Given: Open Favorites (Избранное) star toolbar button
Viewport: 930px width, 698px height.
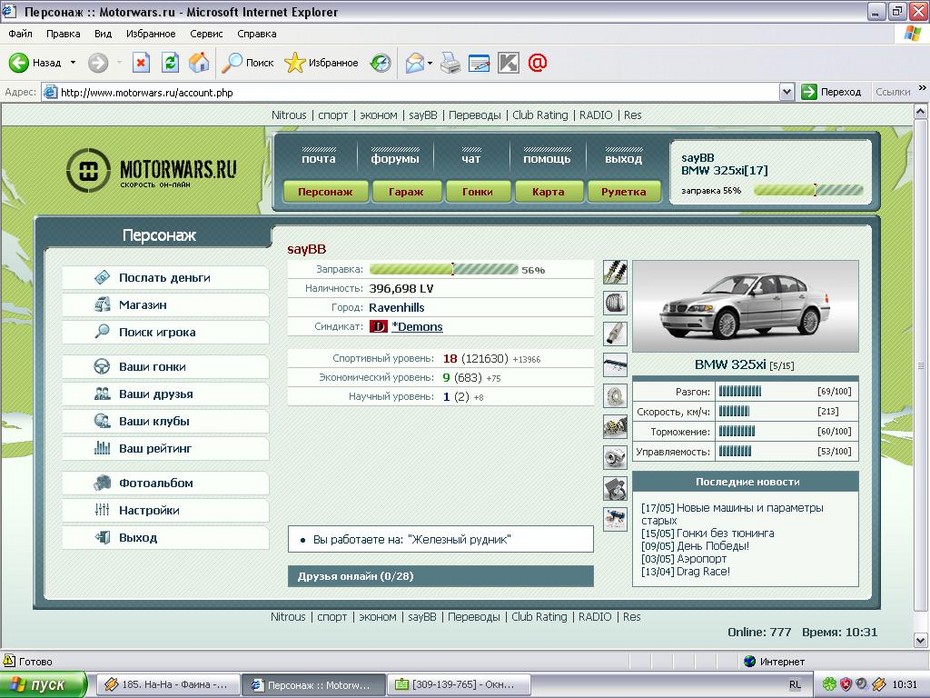Looking at the screenshot, I should click(x=321, y=62).
